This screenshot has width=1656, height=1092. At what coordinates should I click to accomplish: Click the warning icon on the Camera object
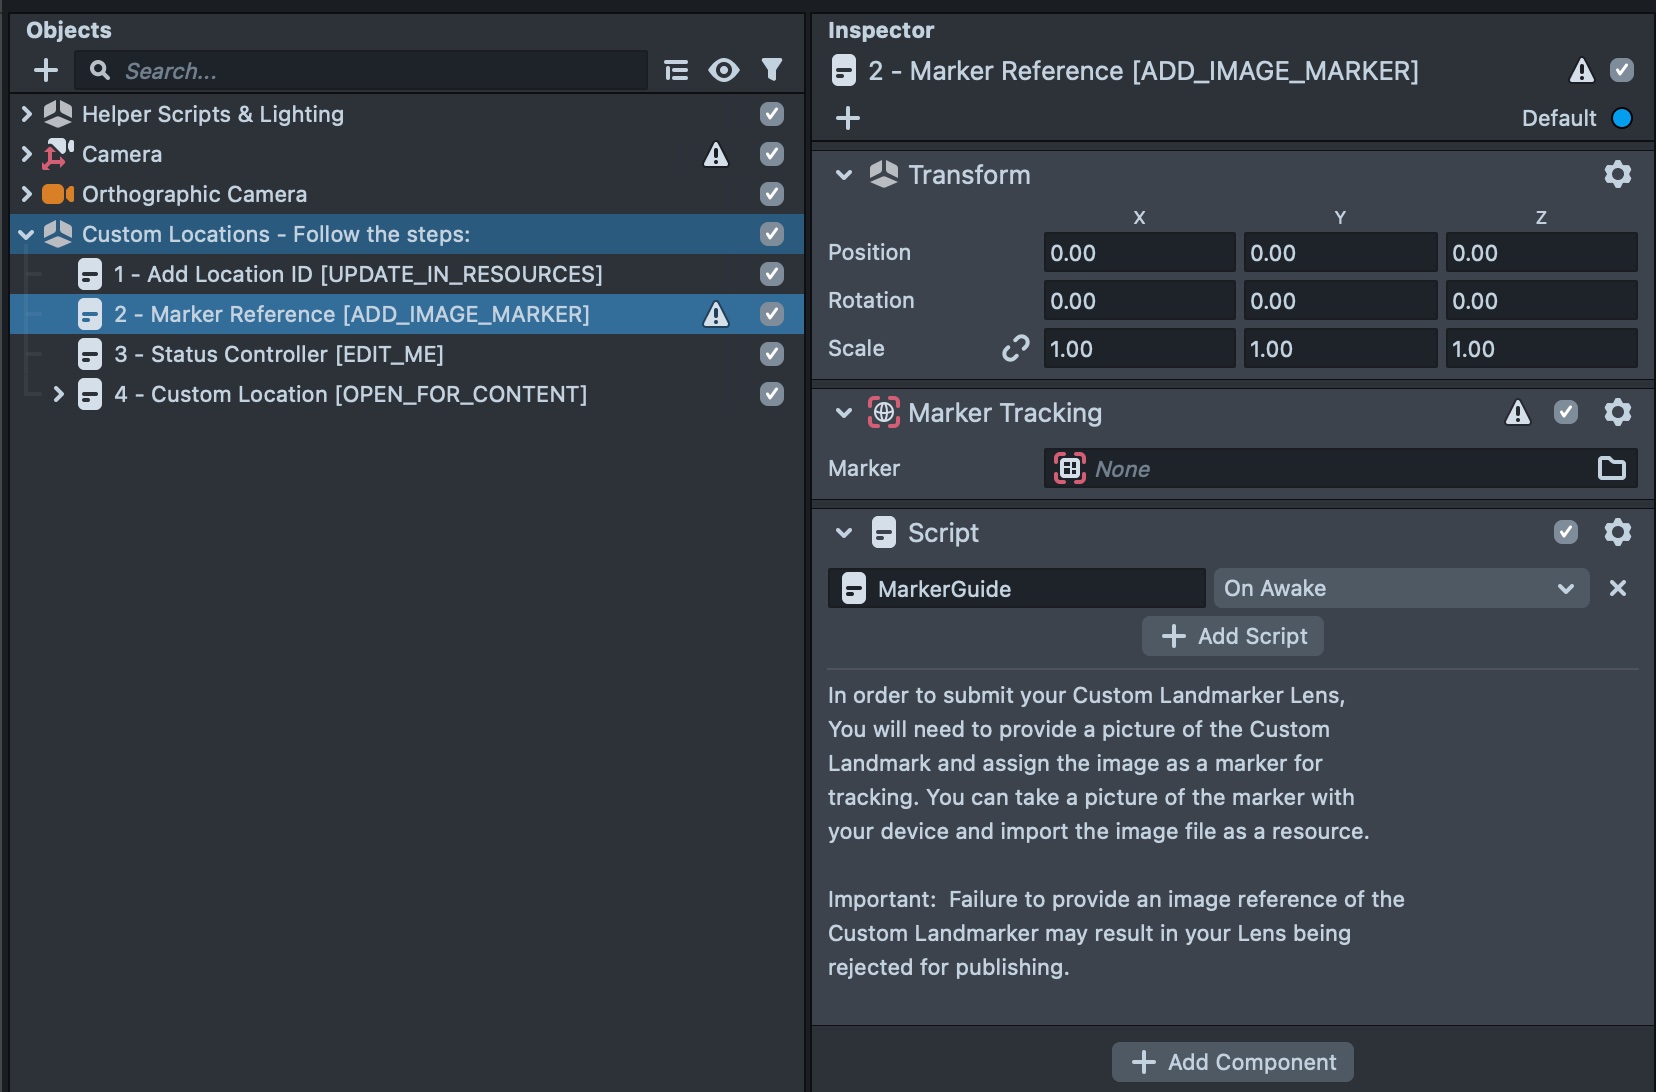(x=717, y=154)
